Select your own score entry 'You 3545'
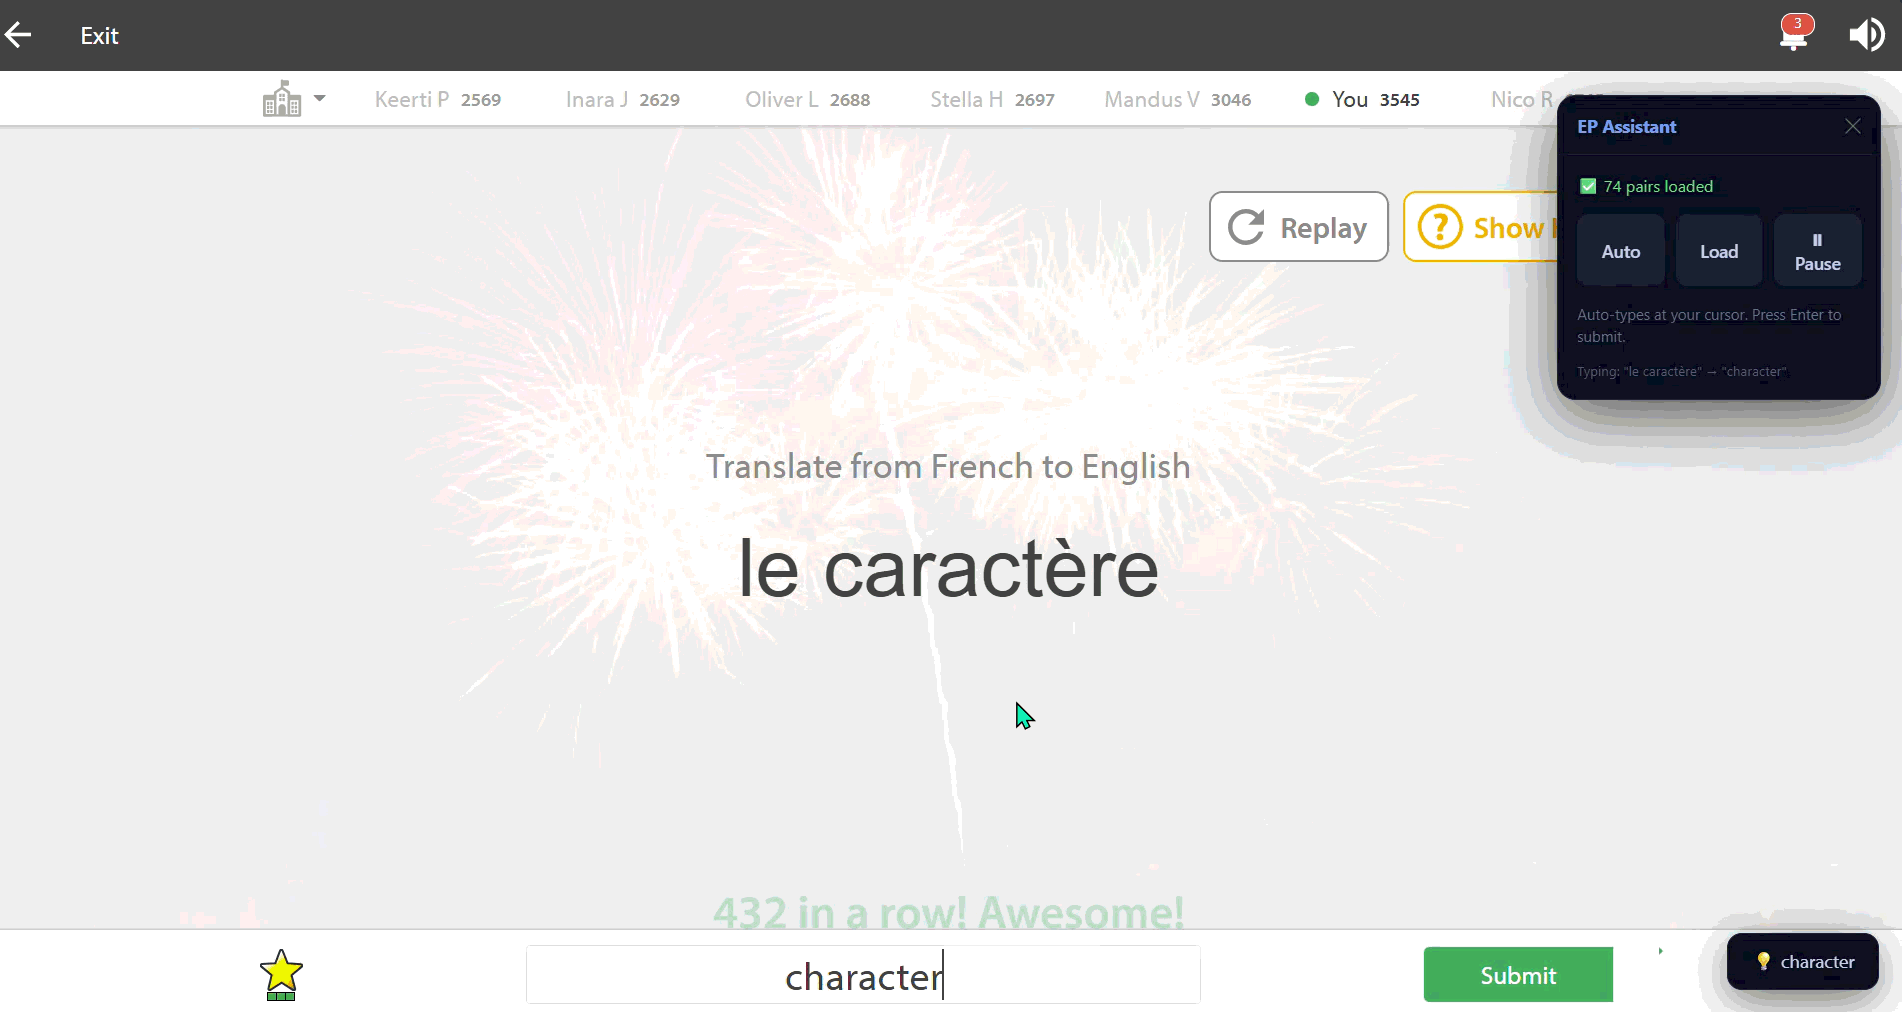The width and height of the screenshot is (1902, 1012). (1363, 99)
